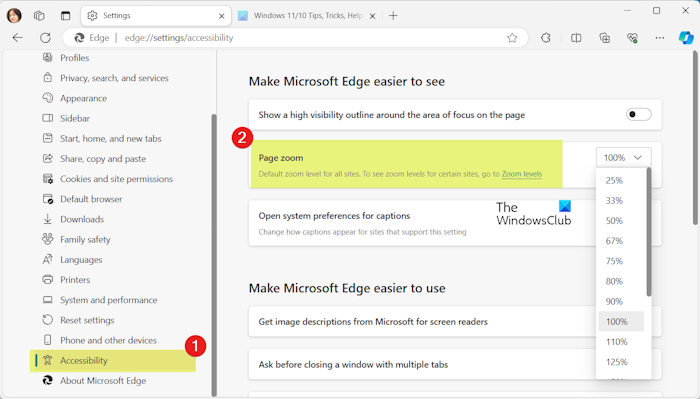This screenshot has width=700, height=399.
Task: Launch the Copilot icon
Action: [686, 38]
